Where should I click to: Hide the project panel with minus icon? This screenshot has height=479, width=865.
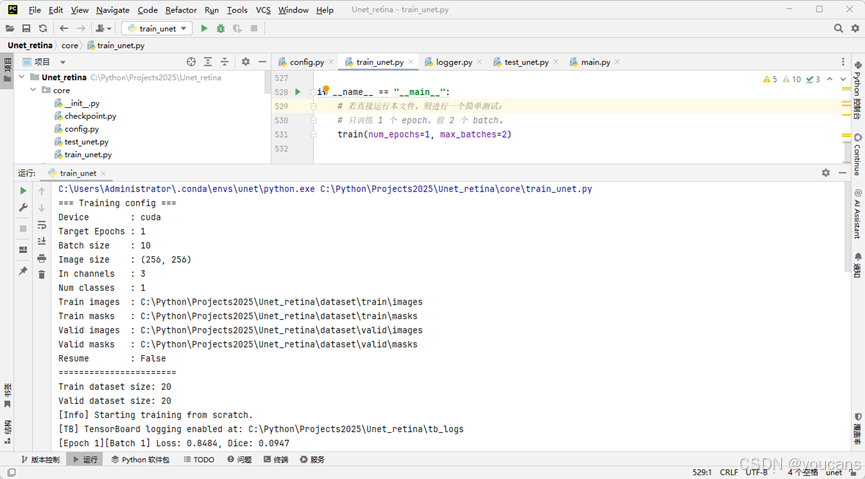click(x=263, y=62)
